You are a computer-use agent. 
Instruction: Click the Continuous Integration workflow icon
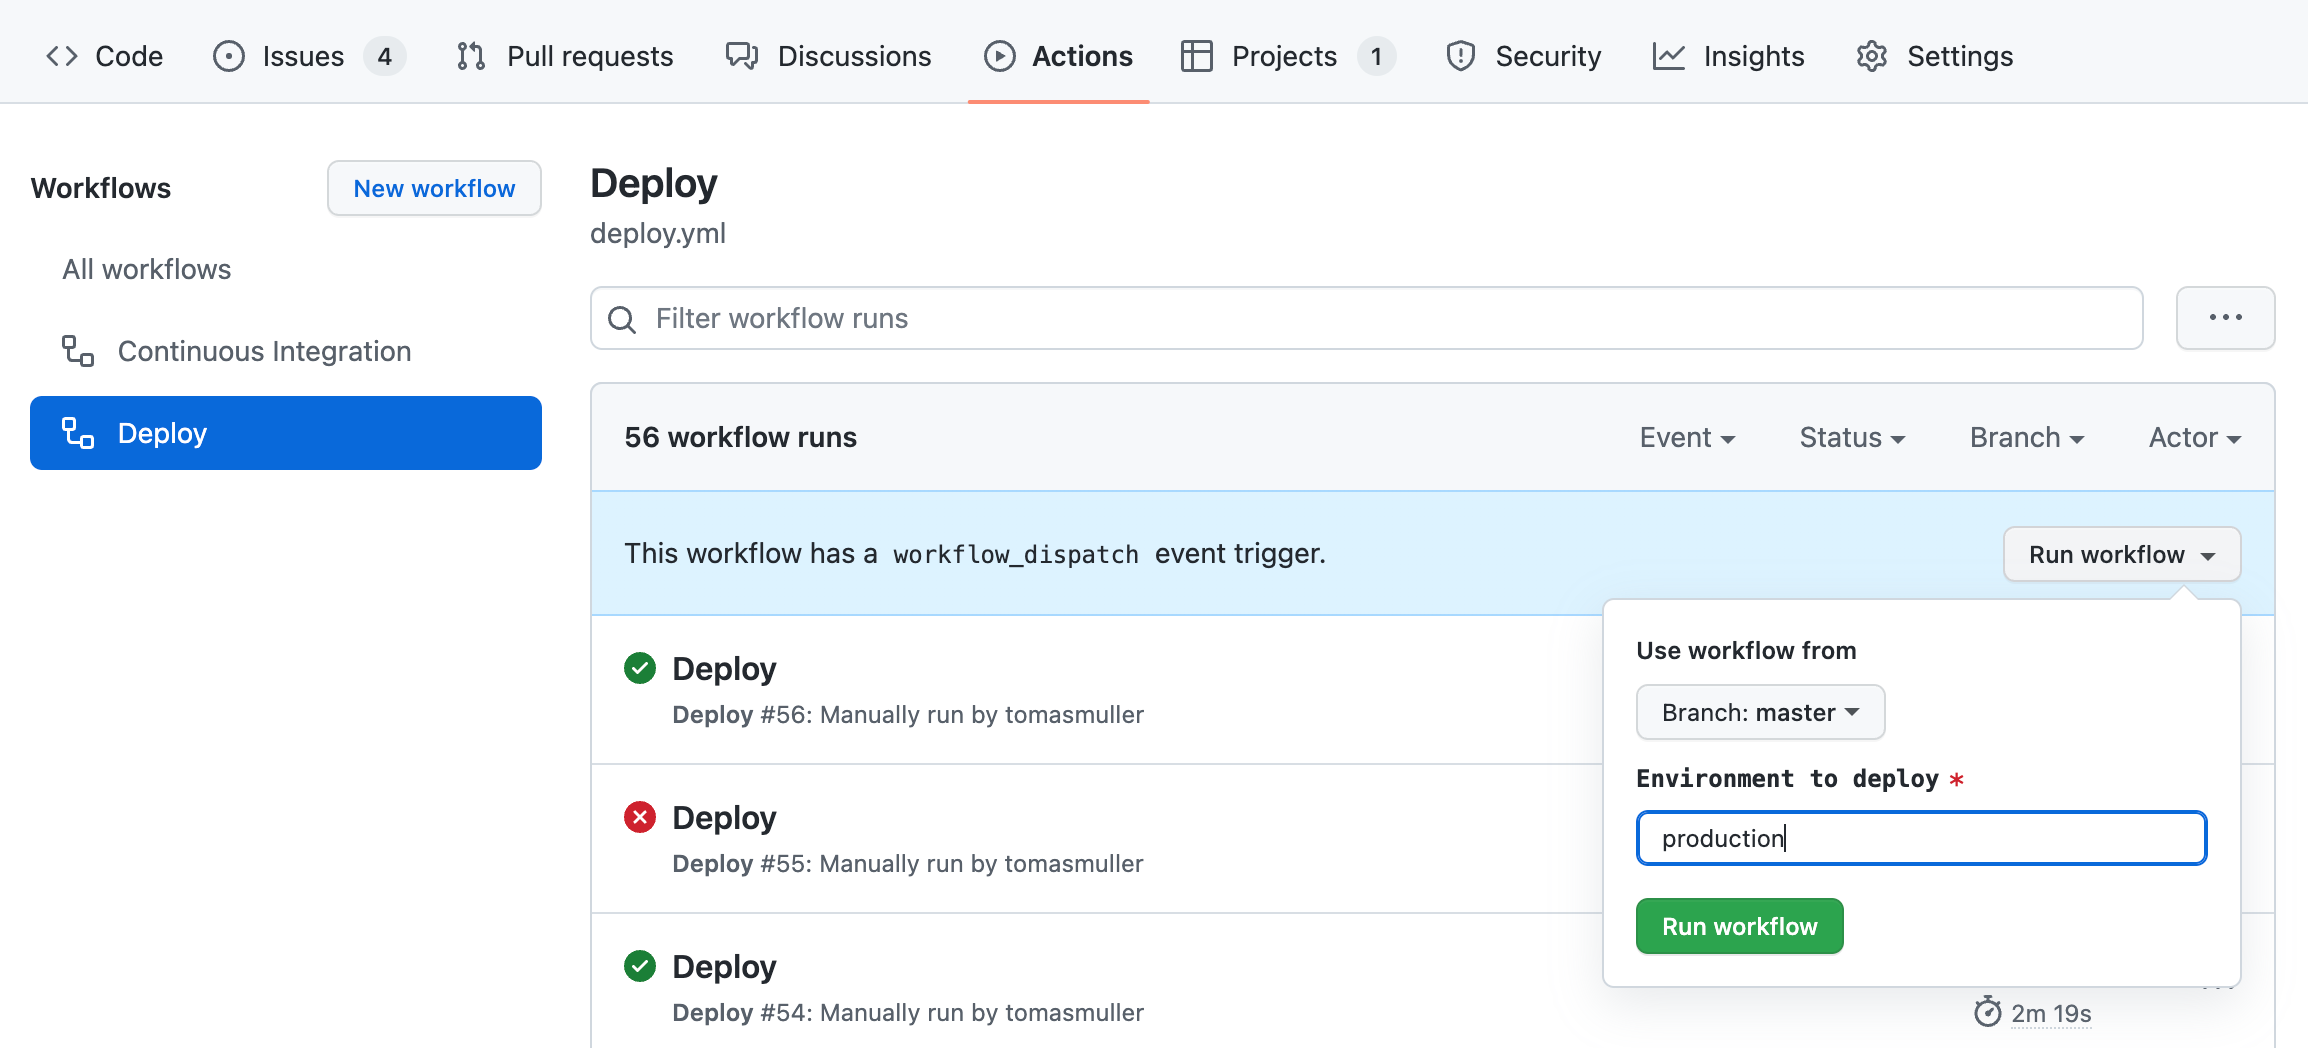point(78,351)
